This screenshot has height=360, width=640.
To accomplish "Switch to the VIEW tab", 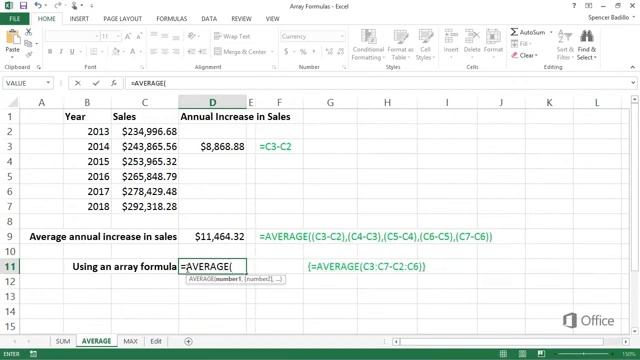I will coord(272,19).
